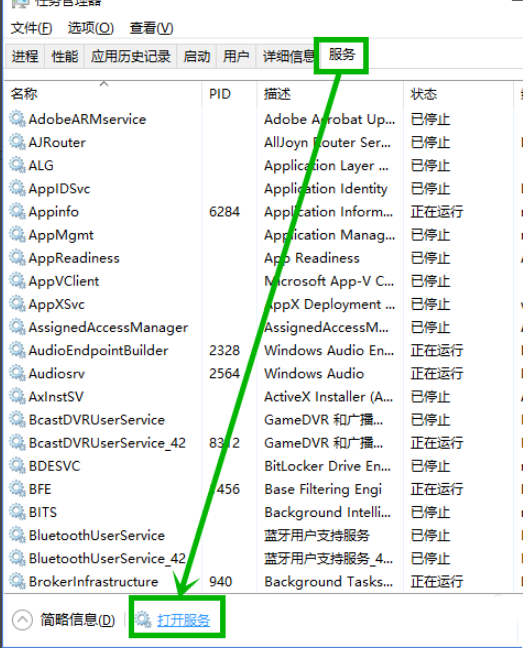Click the gear icon beside AssignedAccessManager
Viewport: 523px width, 648px height.
point(17,327)
